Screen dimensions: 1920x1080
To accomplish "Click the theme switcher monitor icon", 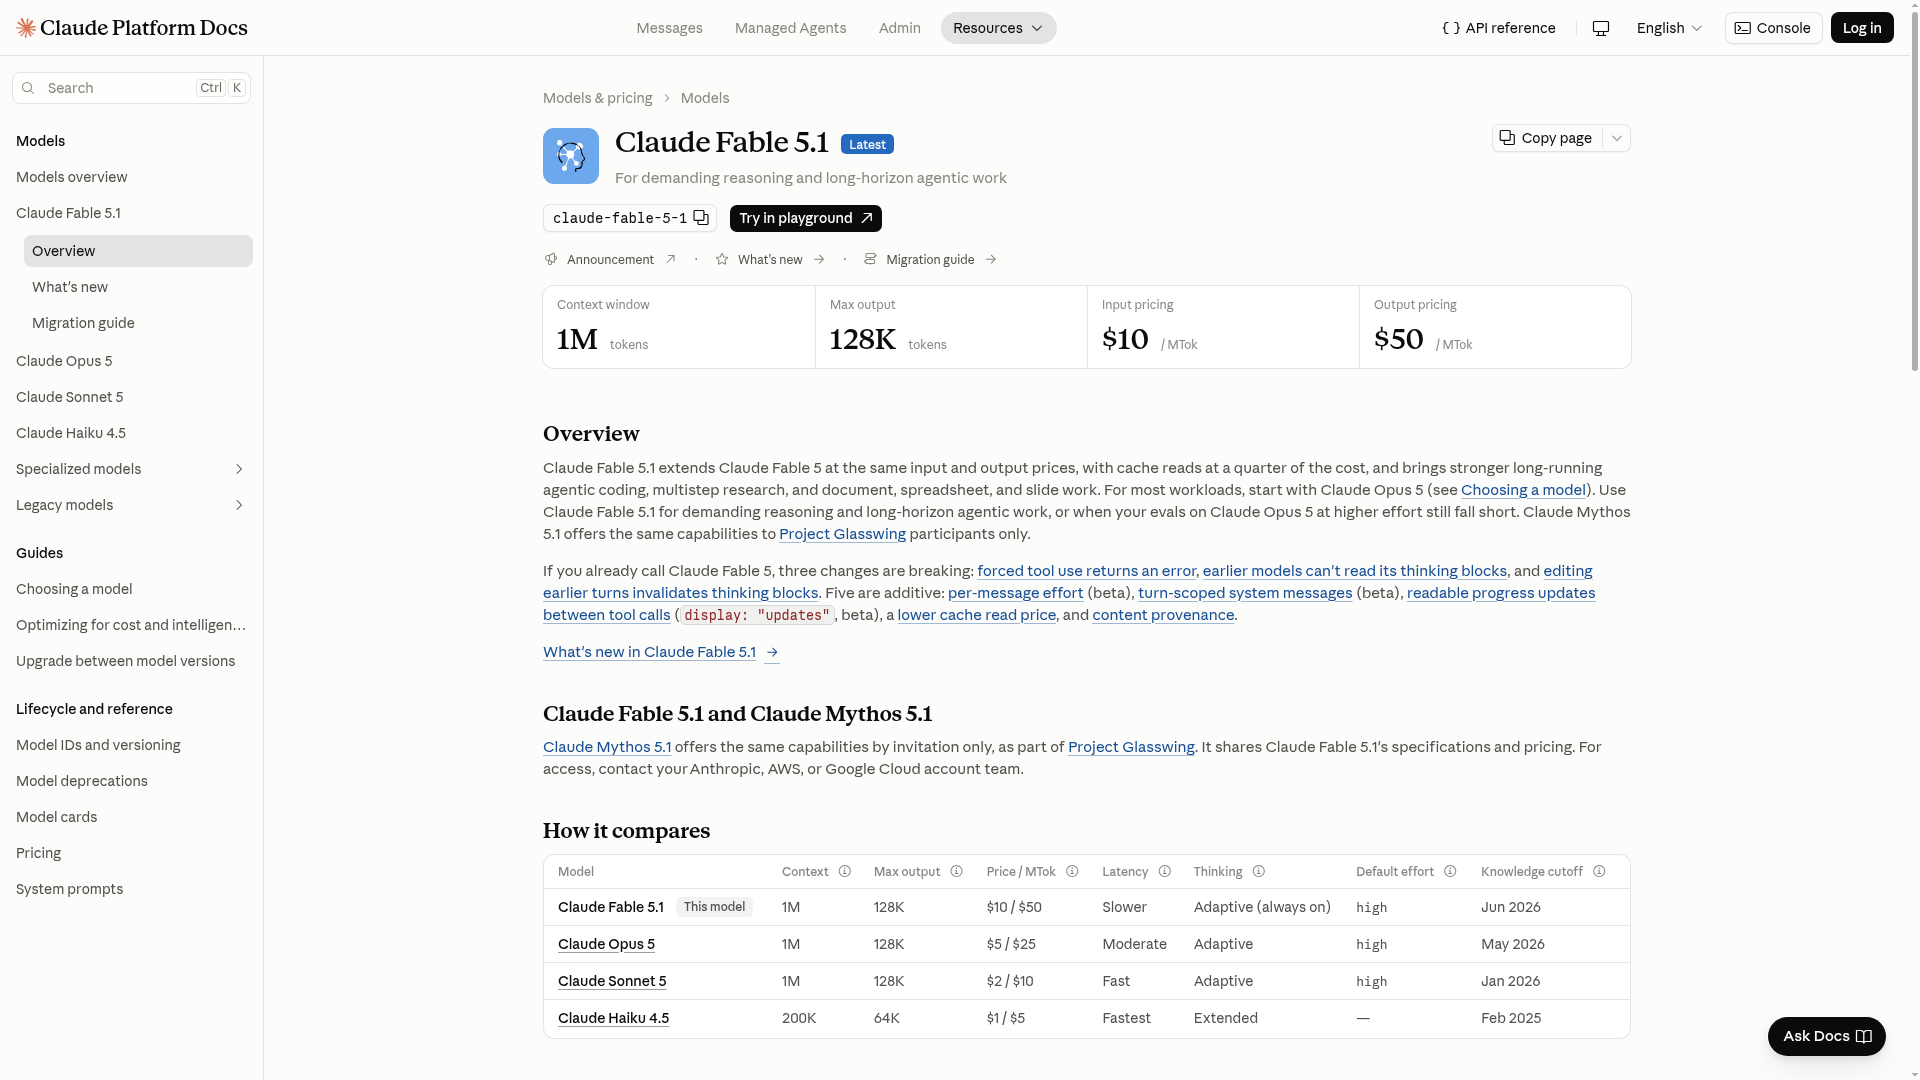I will click(1601, 28).
